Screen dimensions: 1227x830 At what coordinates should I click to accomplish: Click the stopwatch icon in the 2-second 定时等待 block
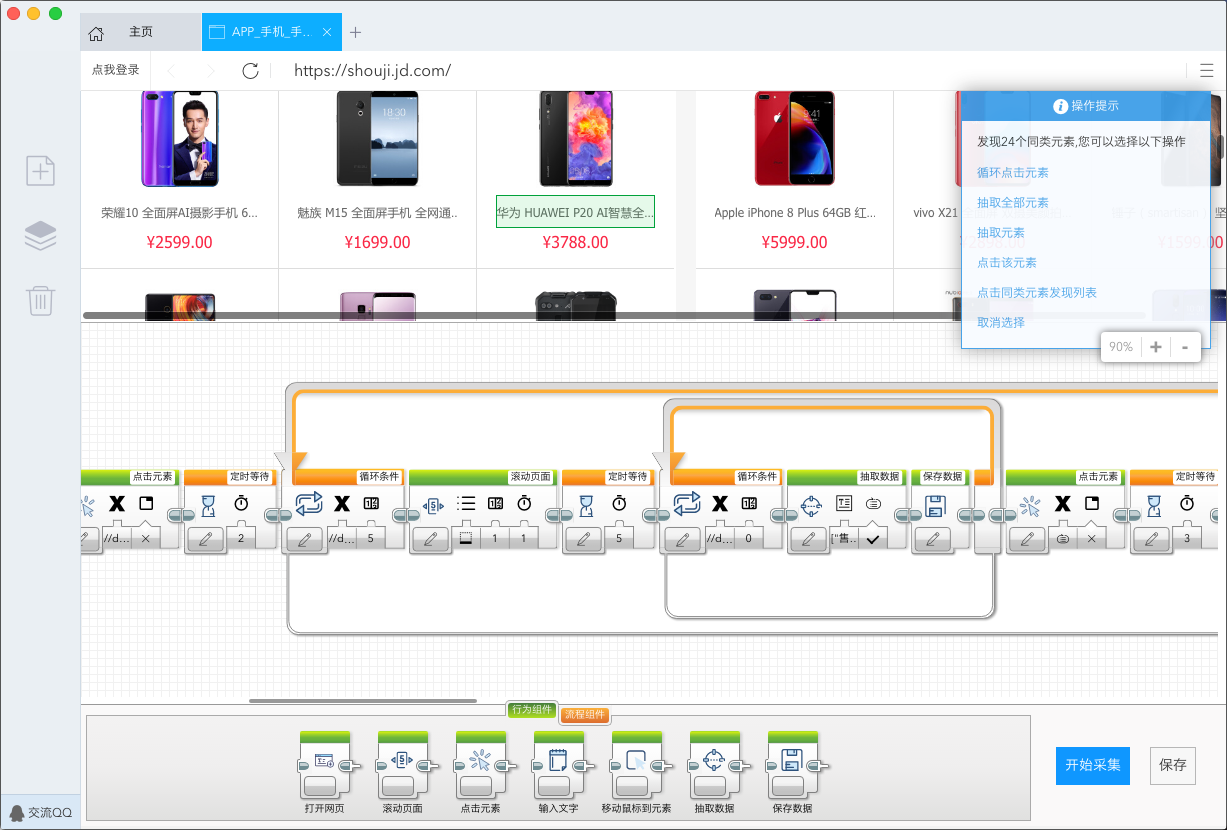pos(241,504)
